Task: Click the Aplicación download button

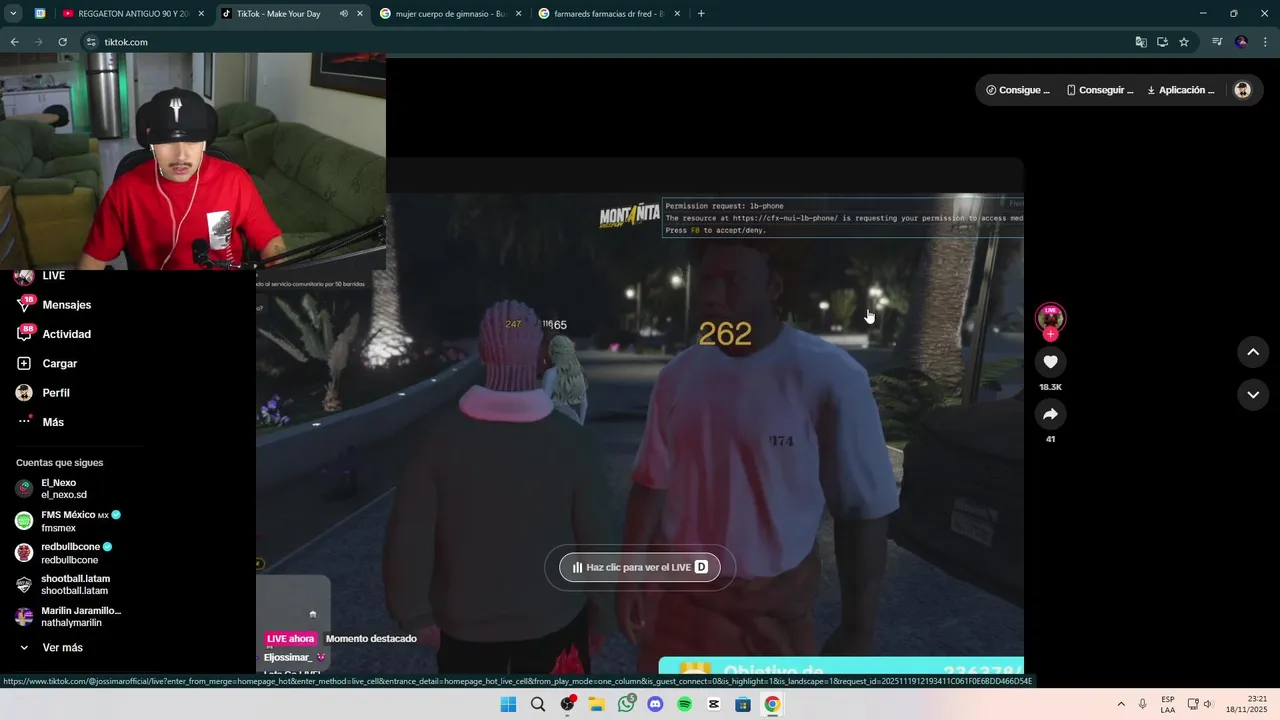Action: pyautogui.click(x=1181, y=90)
